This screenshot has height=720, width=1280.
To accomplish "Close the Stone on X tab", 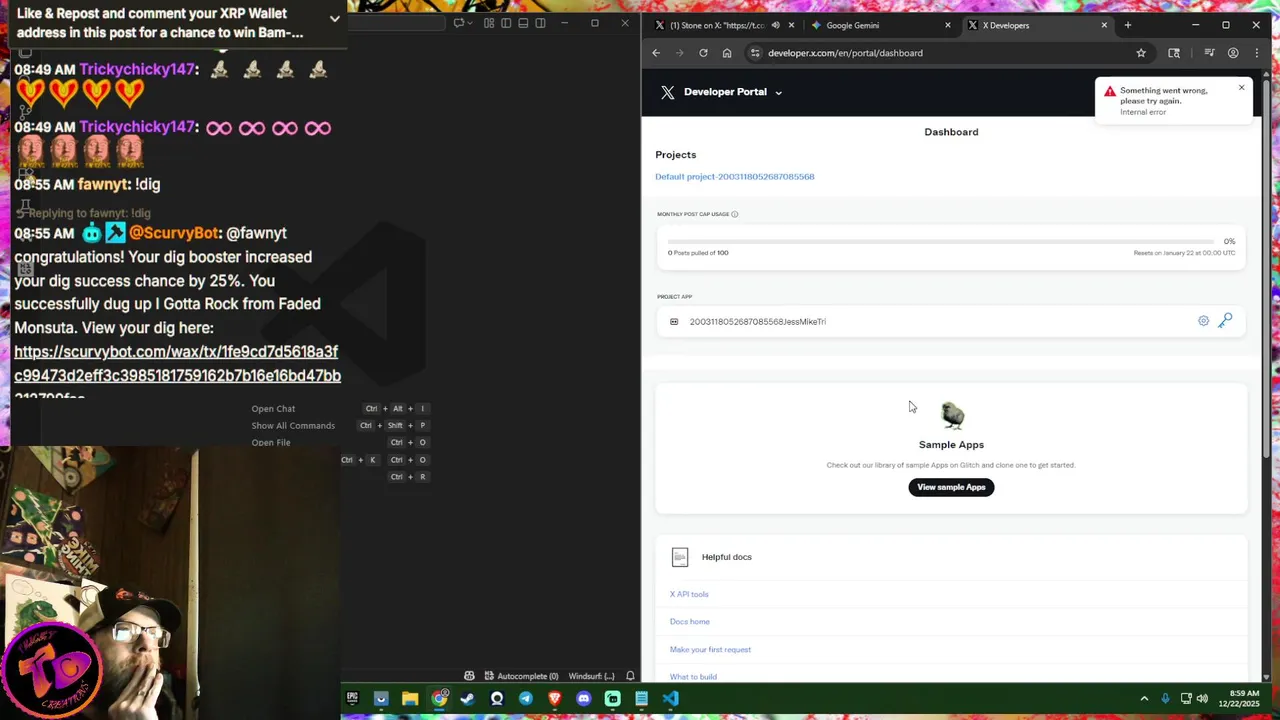I will tap(791, 25).
